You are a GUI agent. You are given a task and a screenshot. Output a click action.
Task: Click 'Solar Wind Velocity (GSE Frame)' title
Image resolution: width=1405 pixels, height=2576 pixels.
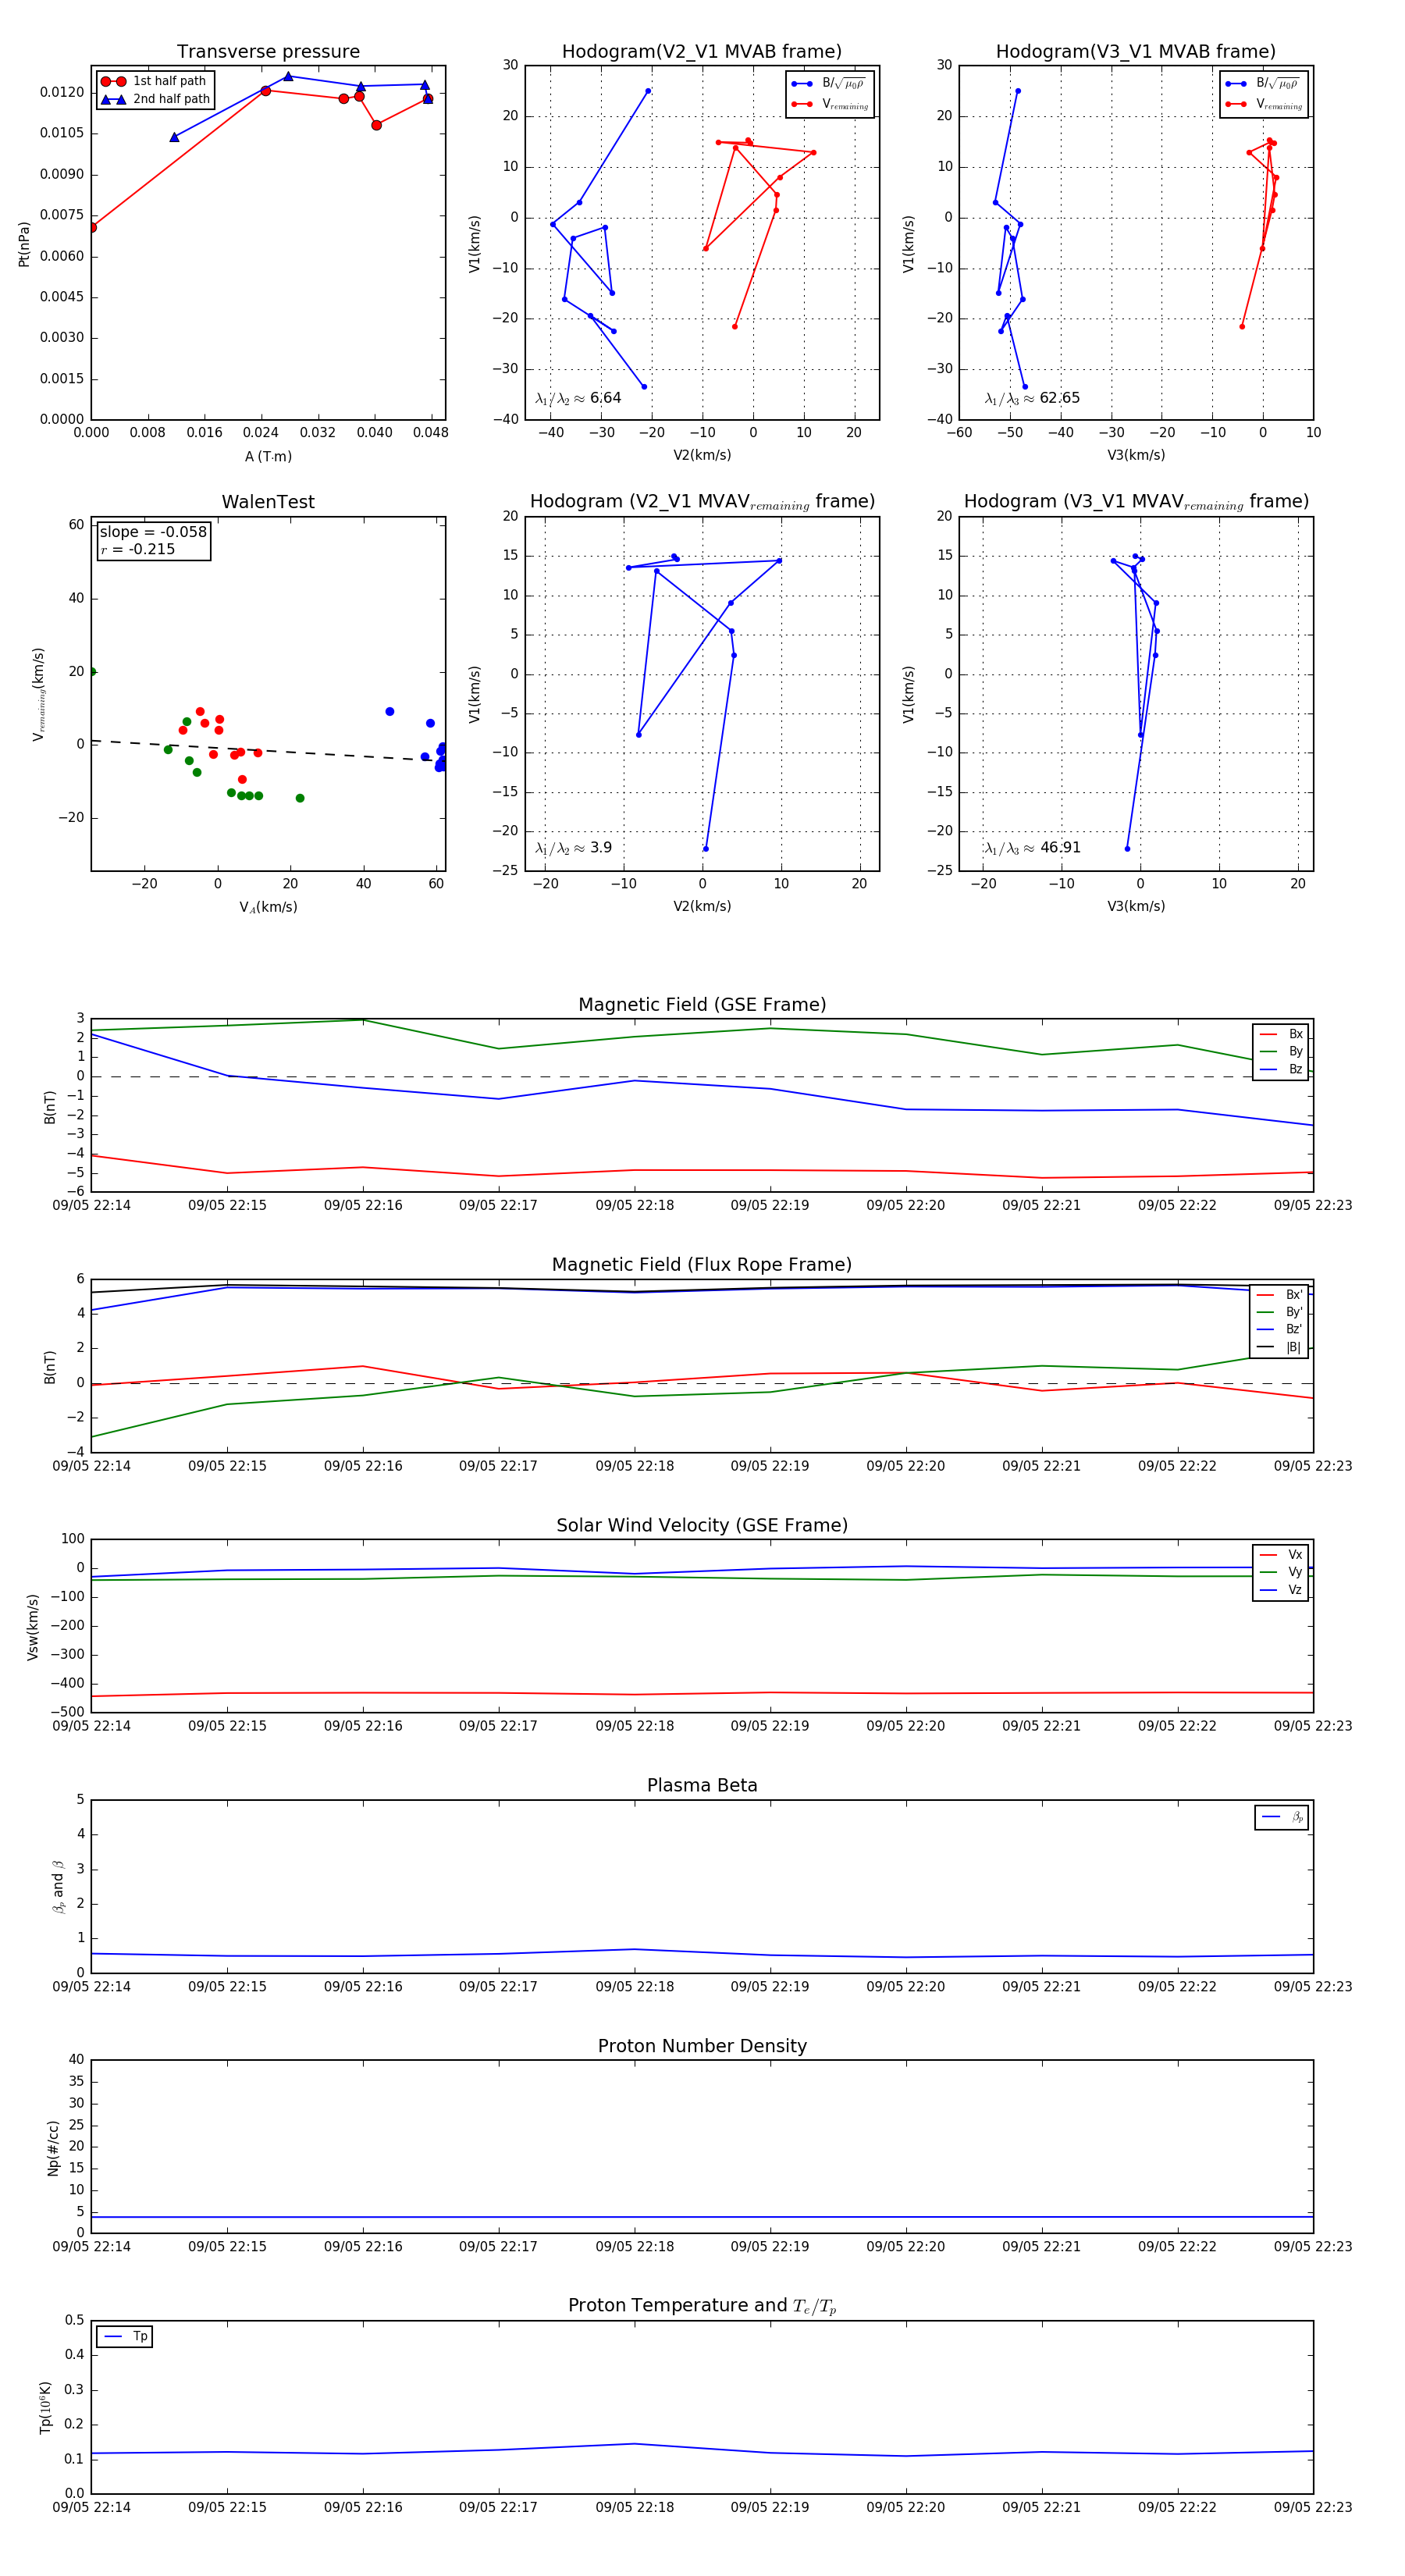click(702, 1525)
